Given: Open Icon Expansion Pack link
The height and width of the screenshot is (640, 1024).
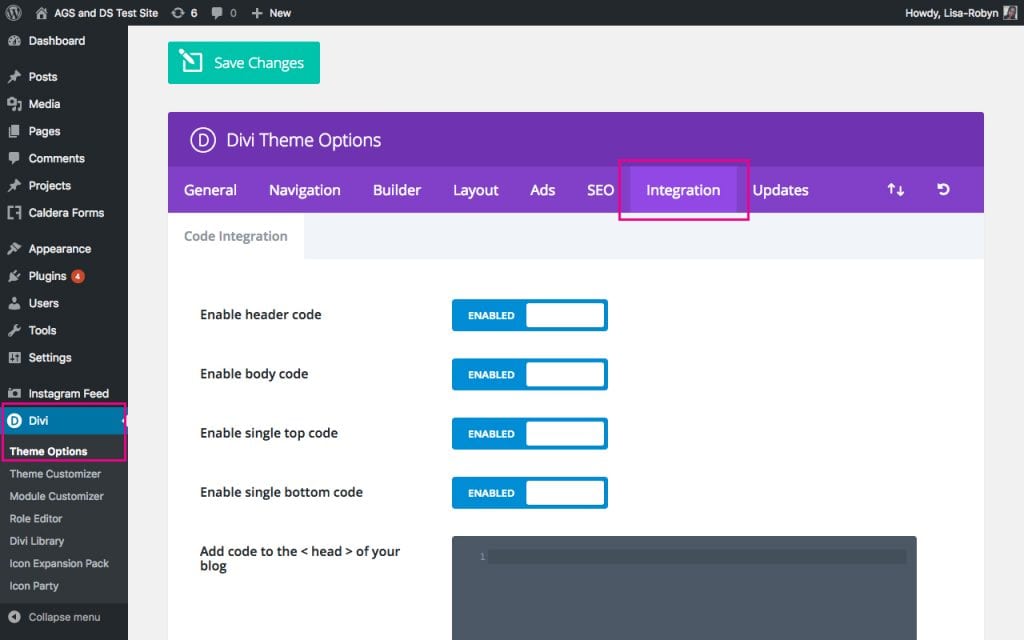Looking at the screenshot, I should (59, 563).
